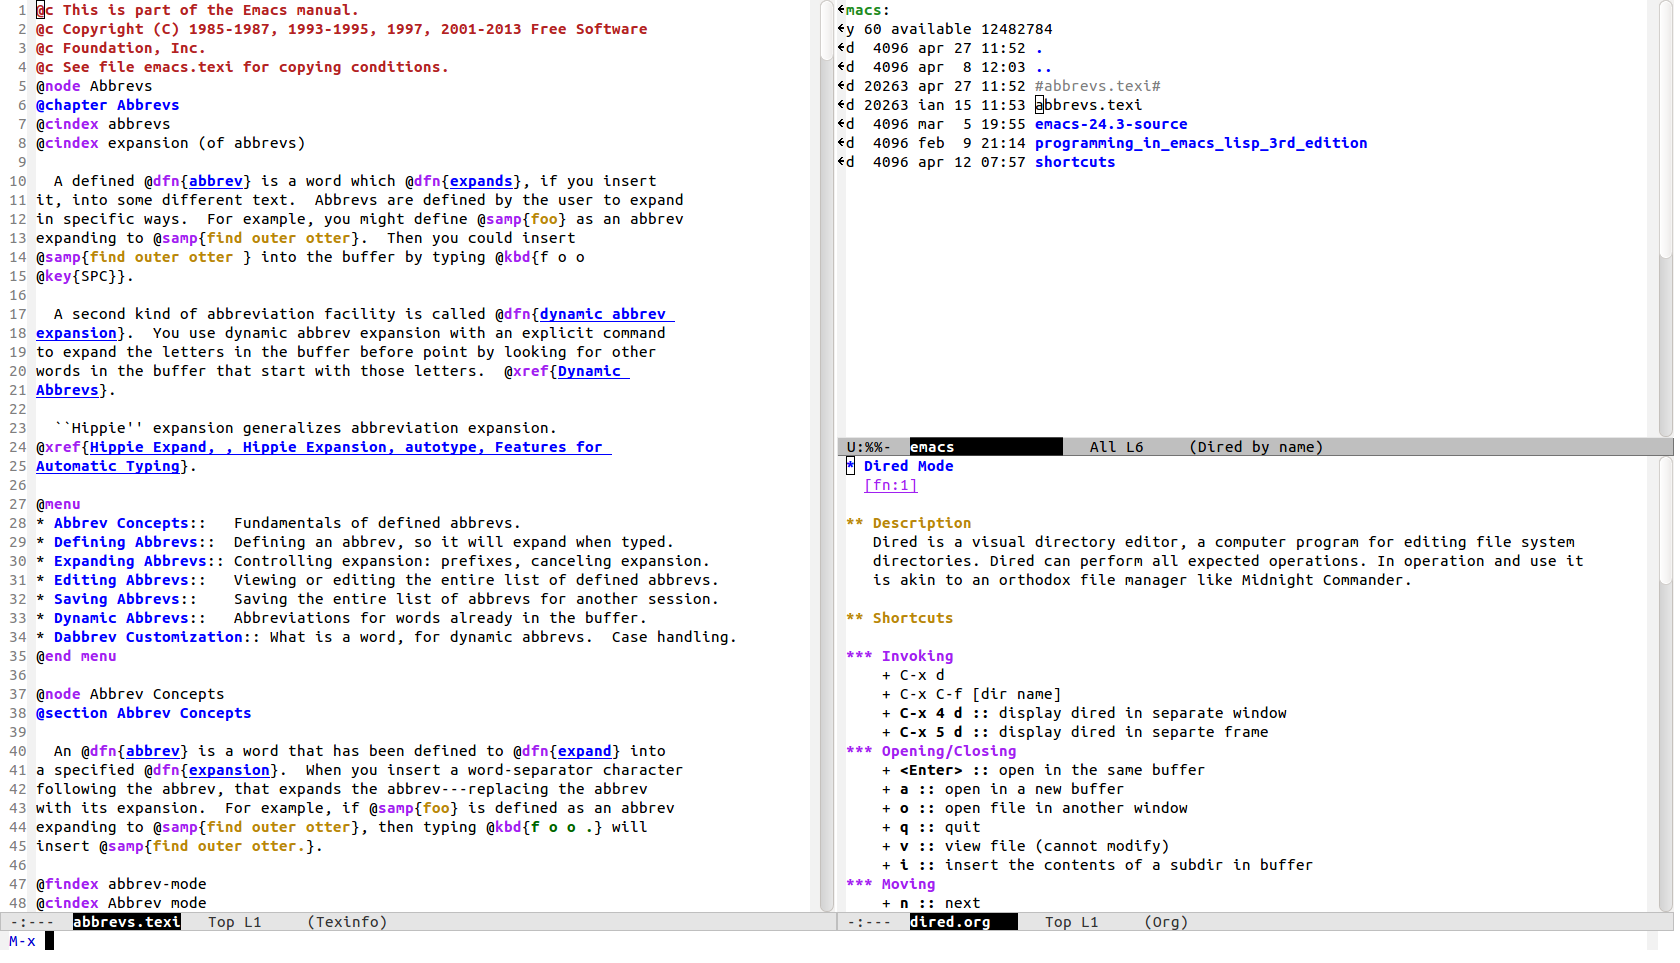Click the '<Enter> :: open in the same buffer' item

[1043, 770]
